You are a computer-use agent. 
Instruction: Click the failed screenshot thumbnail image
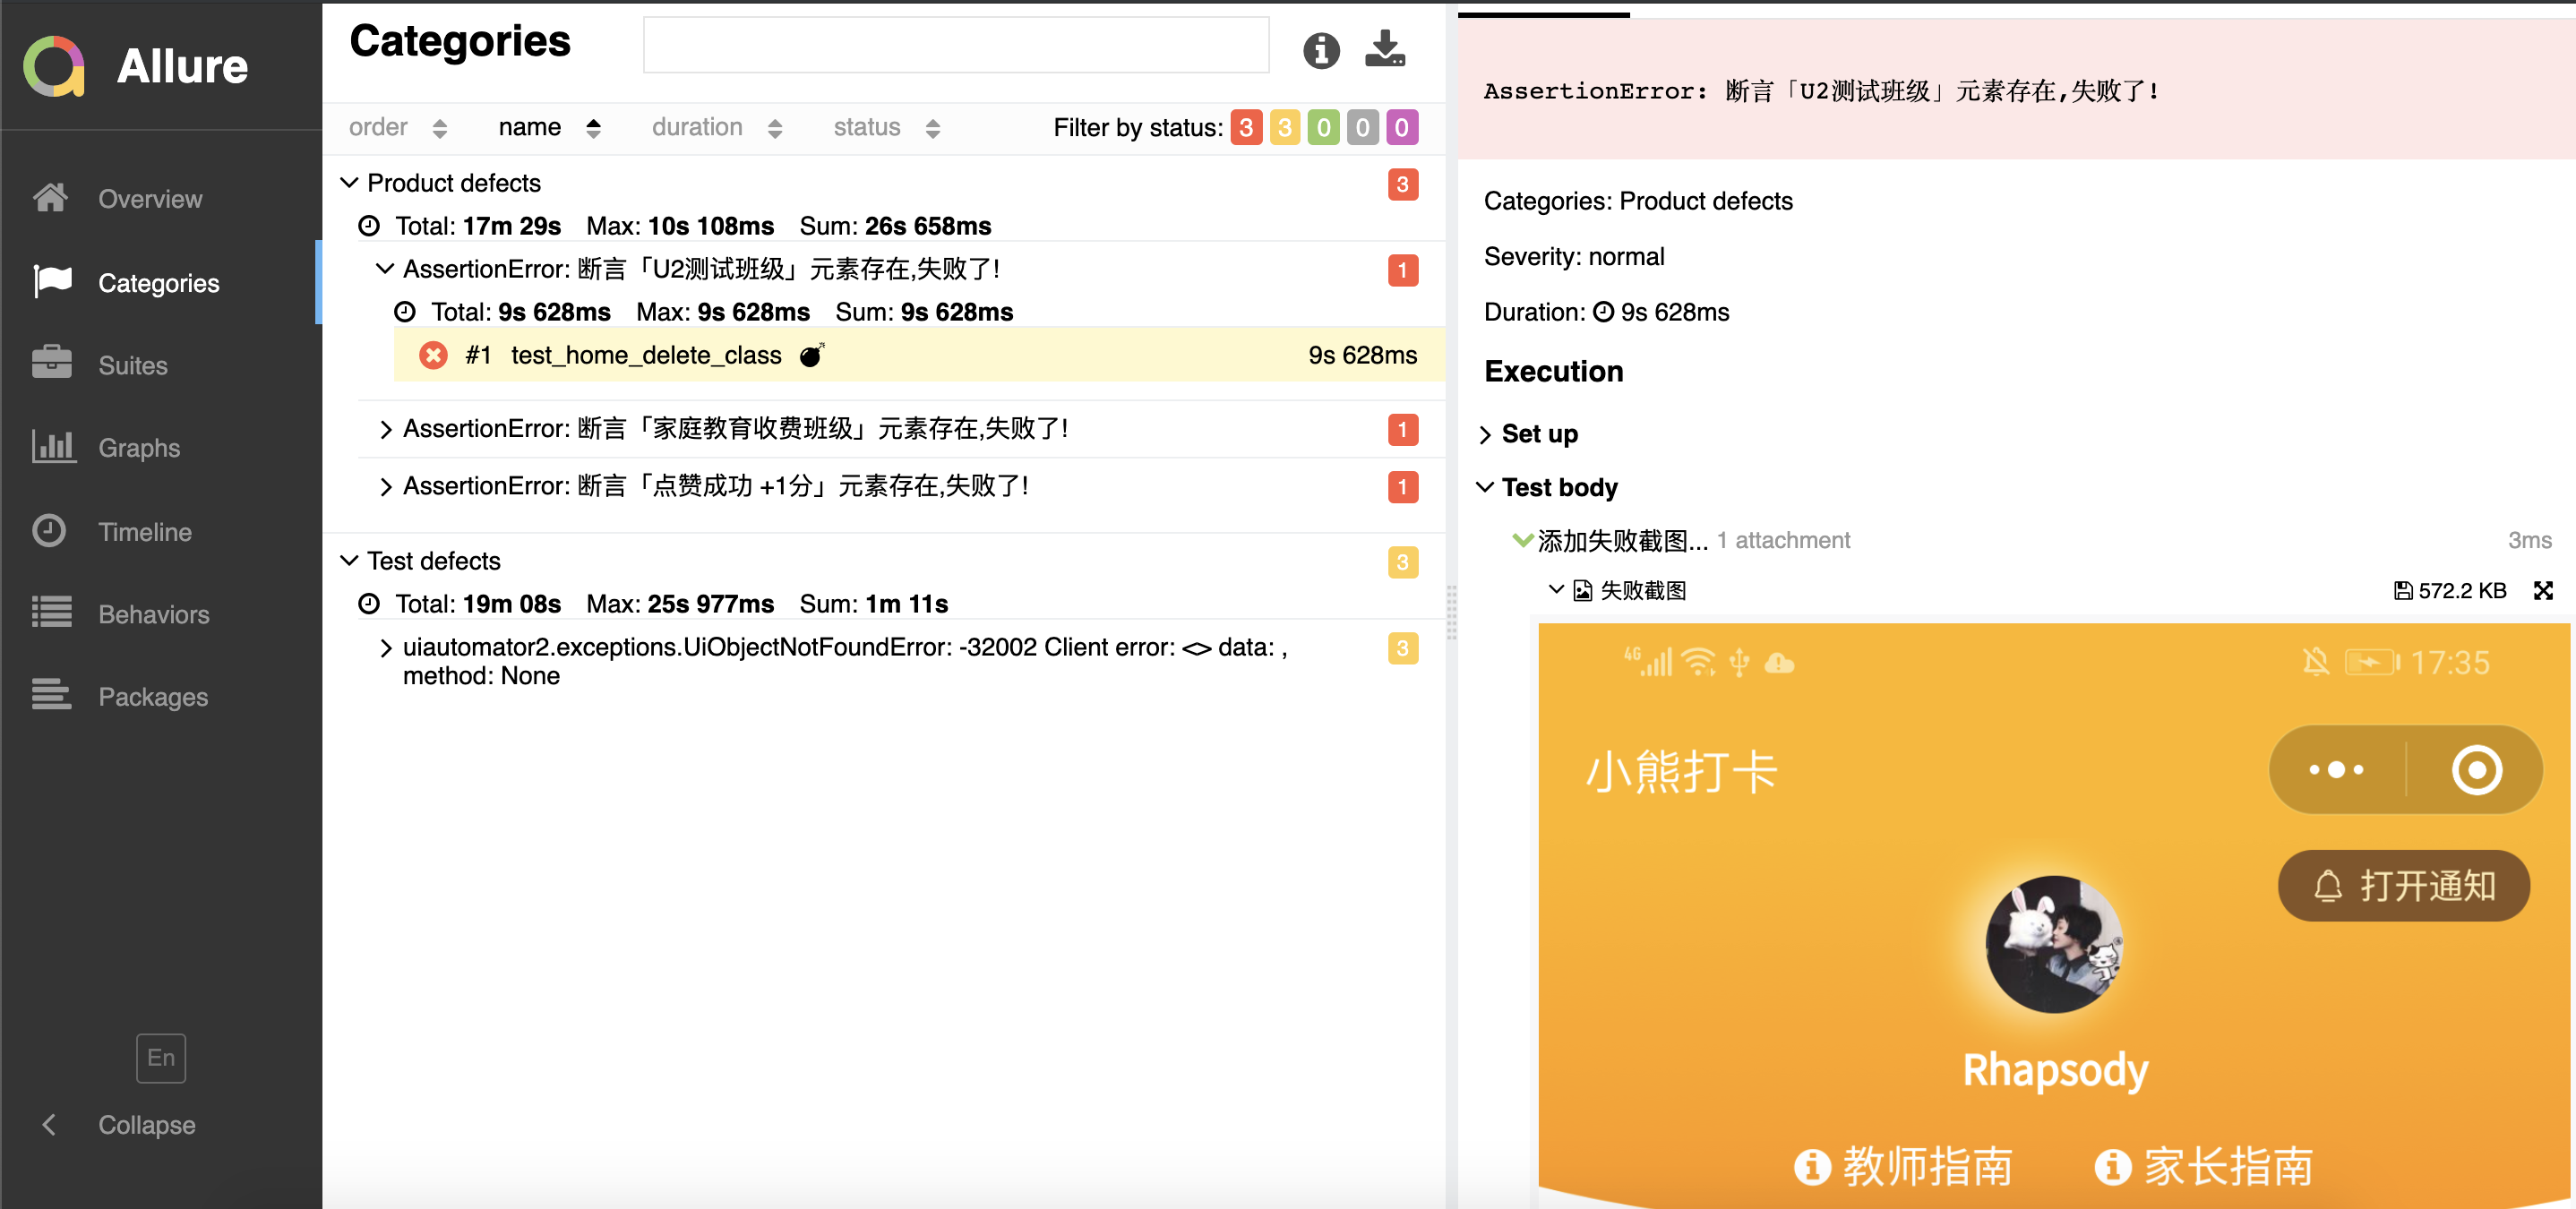click(2053, 916)
